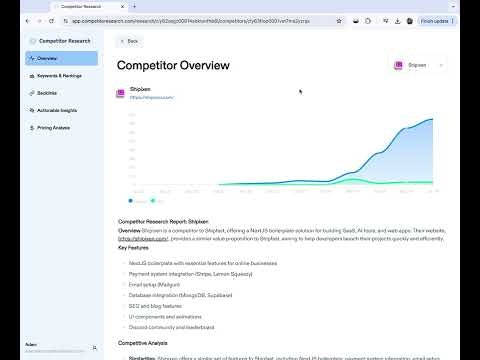Click the browser forward arrow

[x=39, y=21]
